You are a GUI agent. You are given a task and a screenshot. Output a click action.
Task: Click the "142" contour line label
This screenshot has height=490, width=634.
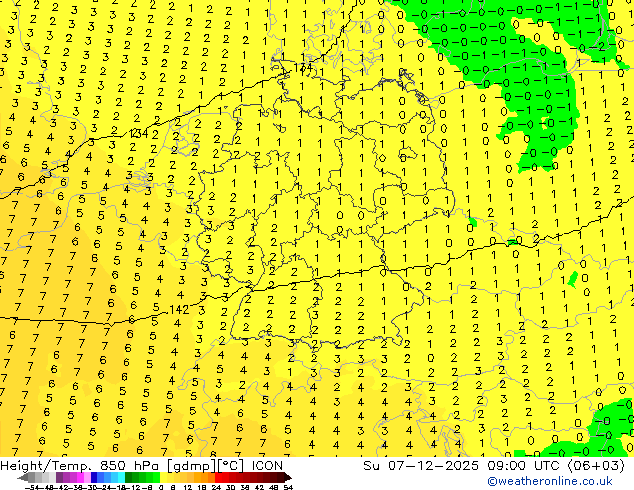pos(179,310)
